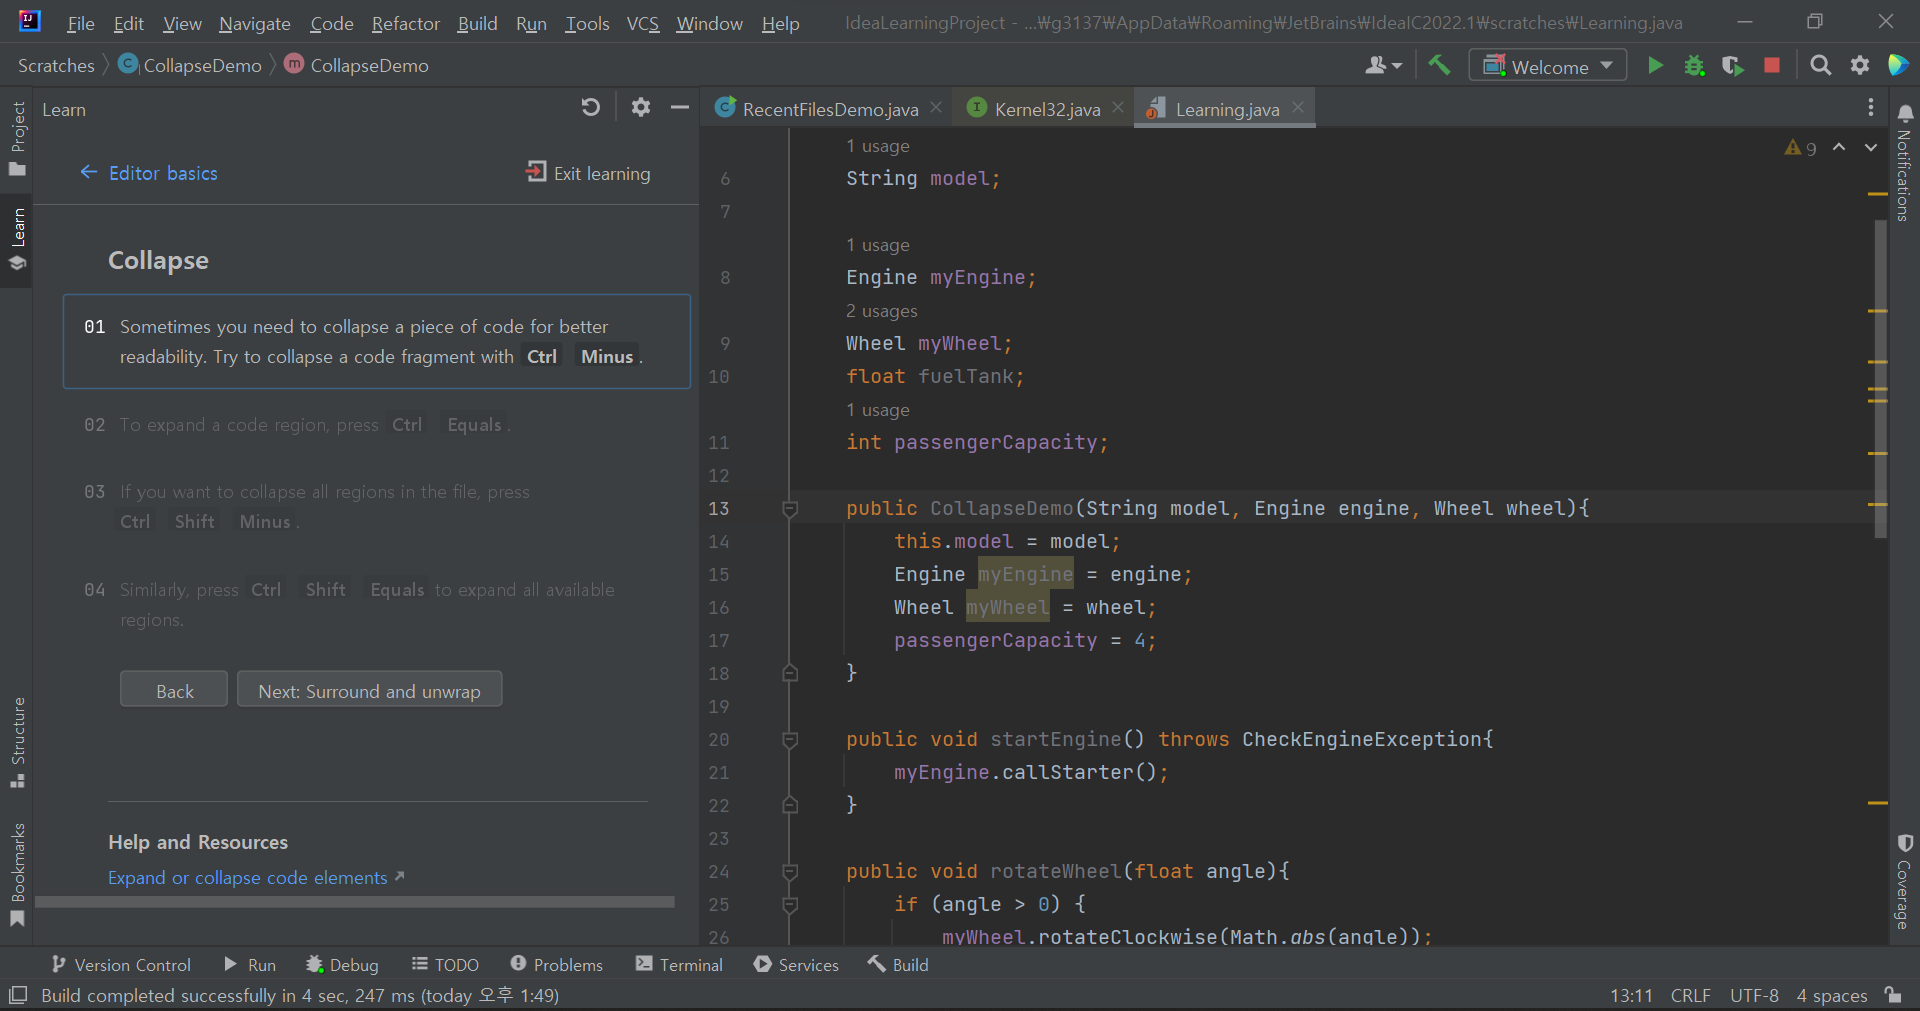This screenshot has width=1920, height=1011.
Task: Click the Learn panel horizontal scrollbar
Action: pyautogui.click(x=355, y=902)
